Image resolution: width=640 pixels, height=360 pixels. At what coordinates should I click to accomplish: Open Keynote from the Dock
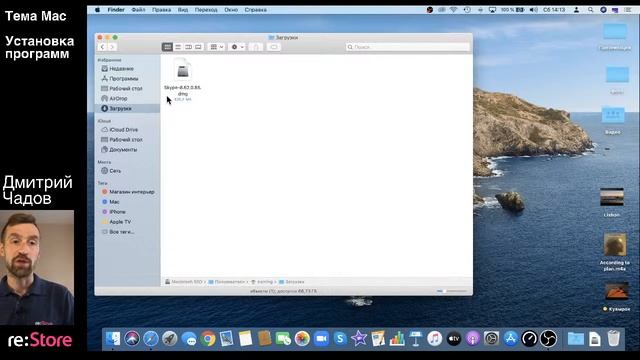416,339
